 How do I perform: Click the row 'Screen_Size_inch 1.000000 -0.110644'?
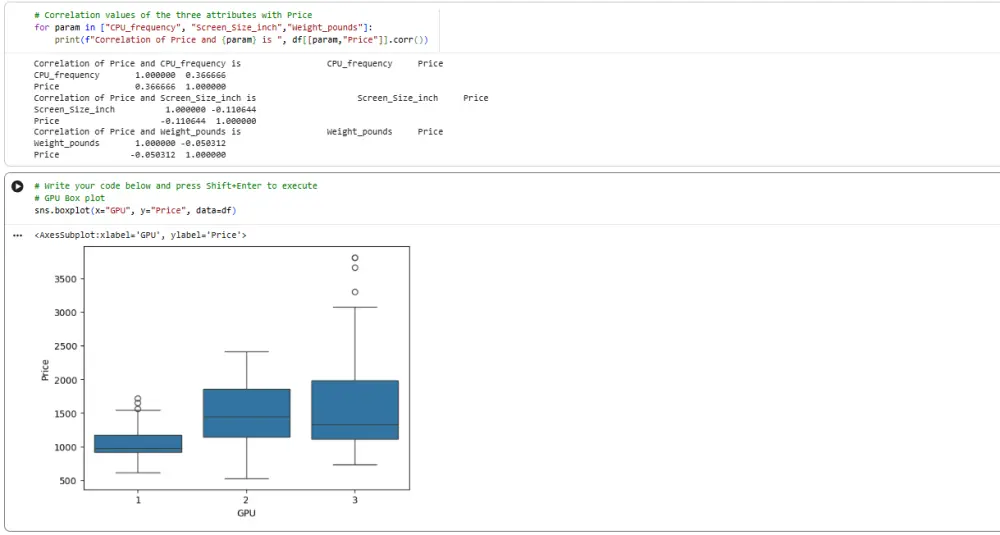145,109
